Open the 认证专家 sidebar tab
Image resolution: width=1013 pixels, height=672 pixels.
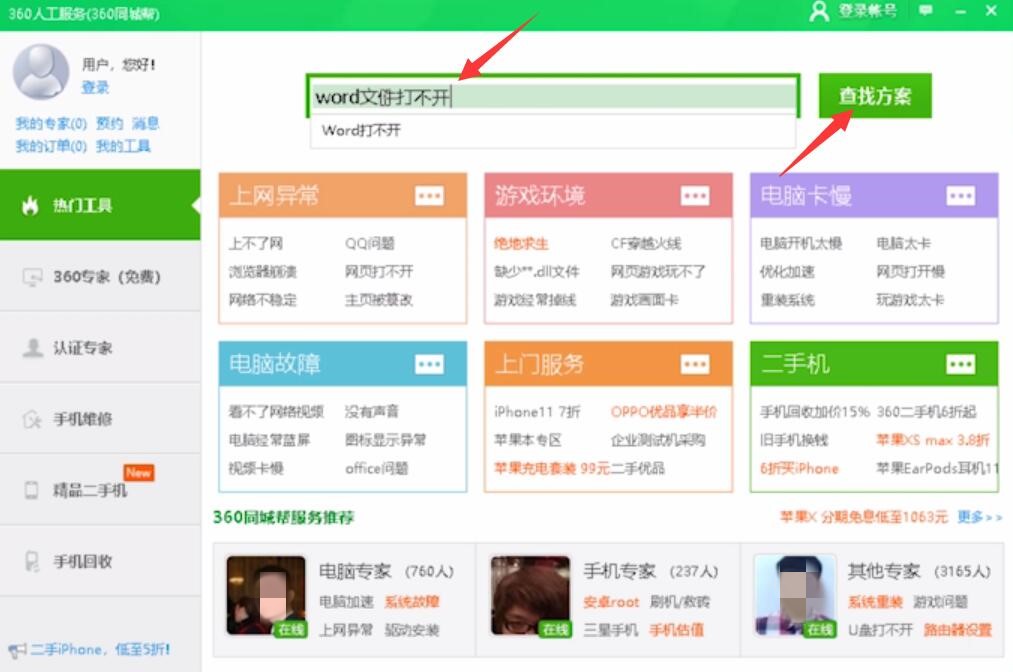(100, 348)
